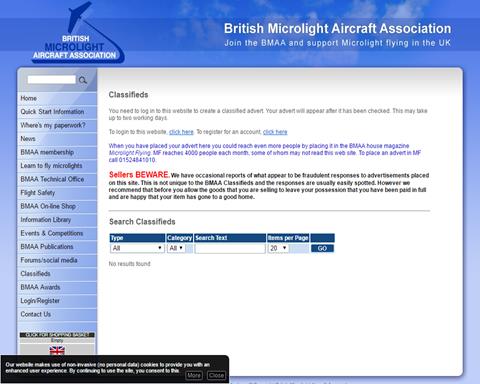Click the 'Search Classifieds' heading
Viewport: 480px width, 384px height.
pyautogui.click(x=142, y=222)
